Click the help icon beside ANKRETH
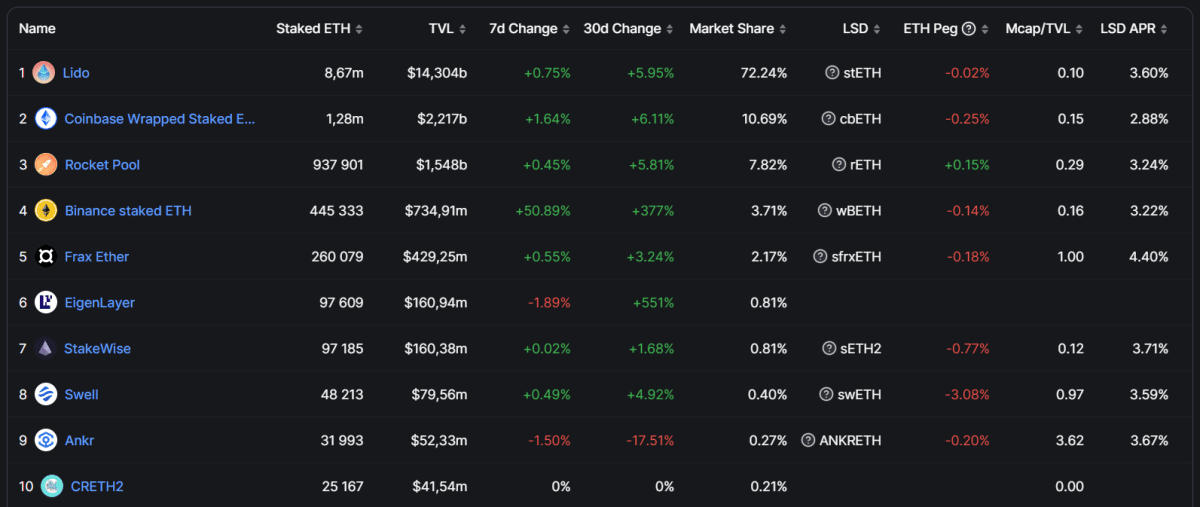 [808, 441]
